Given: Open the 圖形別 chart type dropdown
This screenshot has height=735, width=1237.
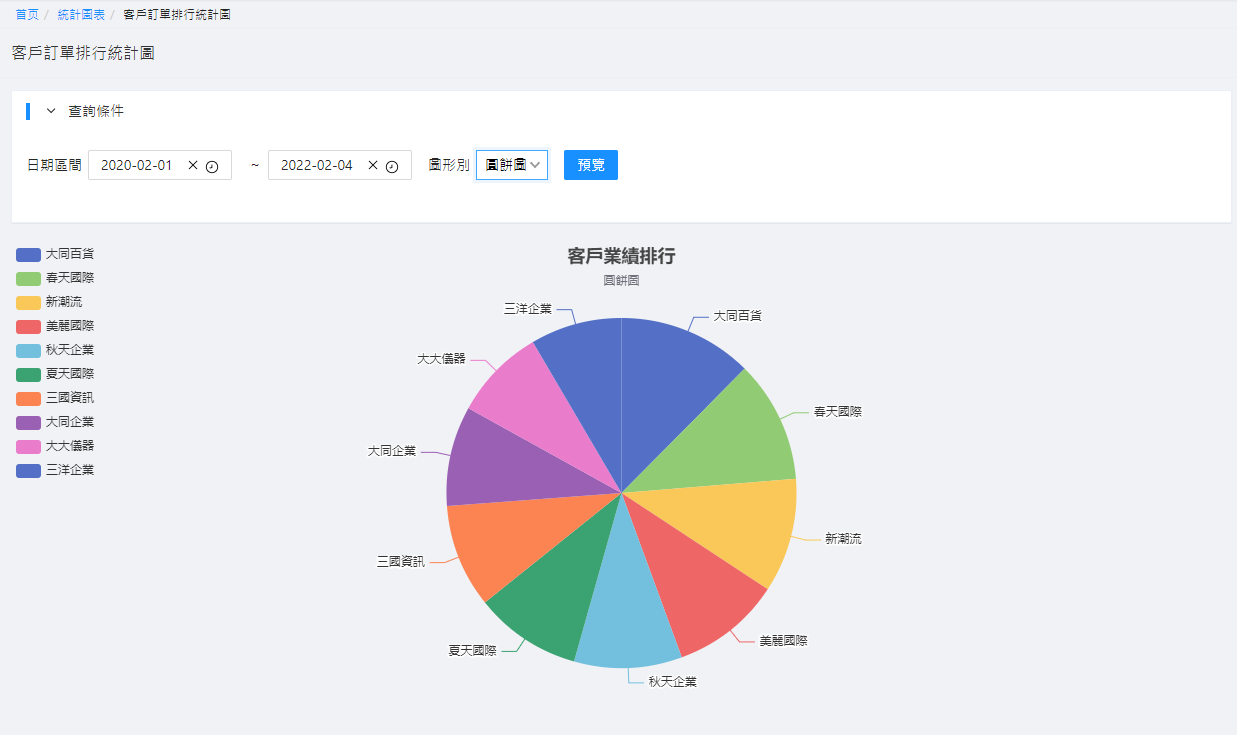Looking at the screenshot, I should pyautogui.click(x=512, y=165).
